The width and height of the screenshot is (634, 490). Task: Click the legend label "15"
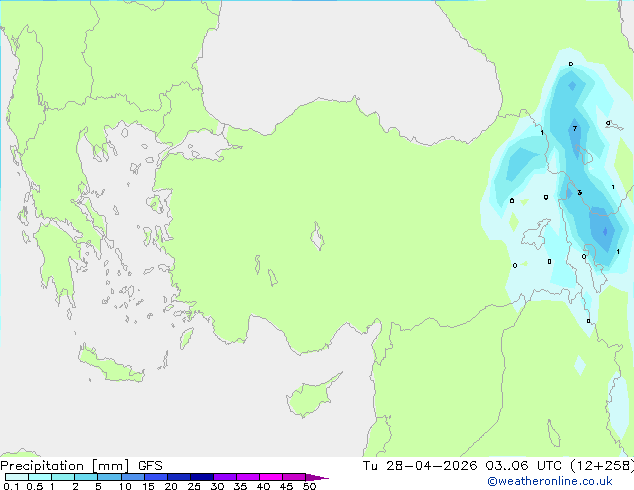148,486
